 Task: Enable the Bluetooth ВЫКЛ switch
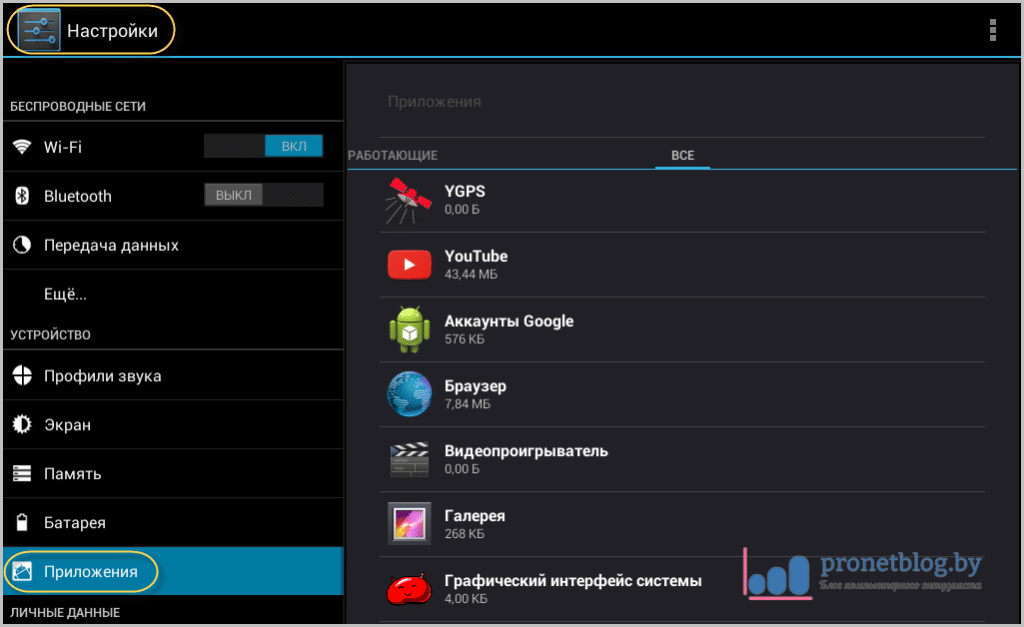264,195
